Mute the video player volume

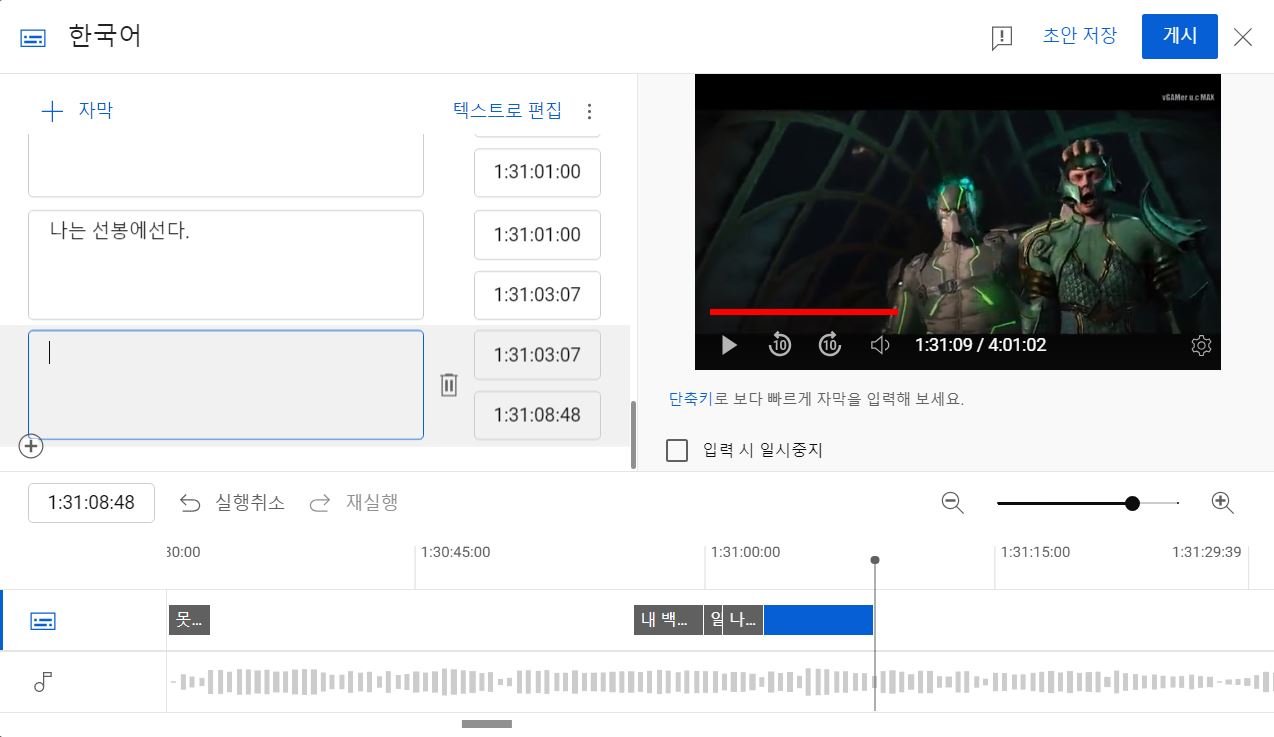(x=880, y=345)
